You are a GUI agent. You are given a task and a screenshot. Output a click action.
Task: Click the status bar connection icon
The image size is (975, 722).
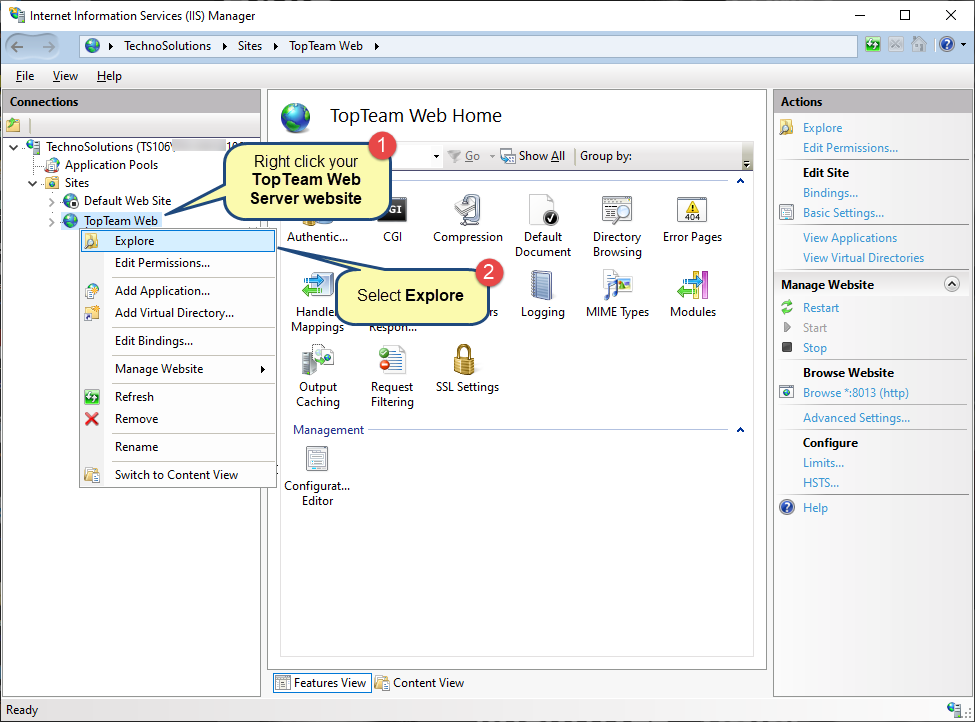(x=954, y=709)
